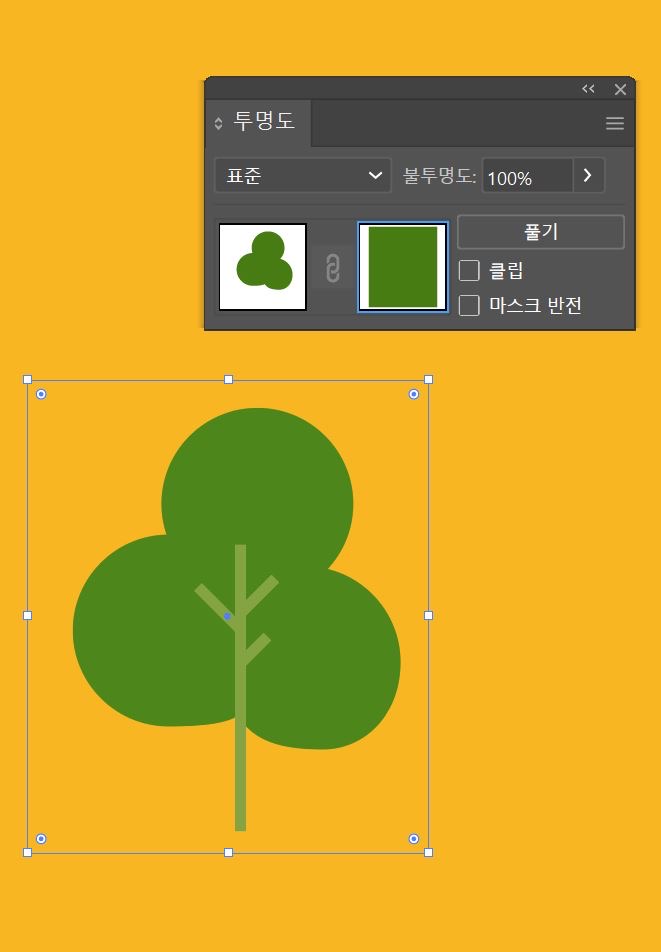Click the bottom-left bounding box handle

click(27, 852)
